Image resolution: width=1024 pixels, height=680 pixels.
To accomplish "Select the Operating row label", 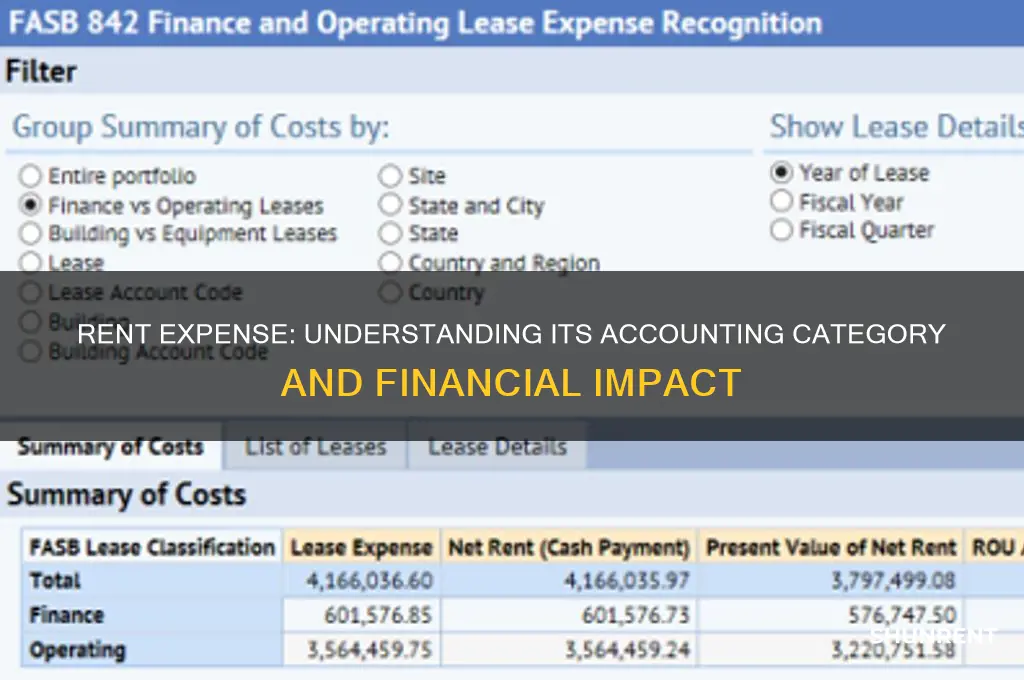I will coord(77,650).
